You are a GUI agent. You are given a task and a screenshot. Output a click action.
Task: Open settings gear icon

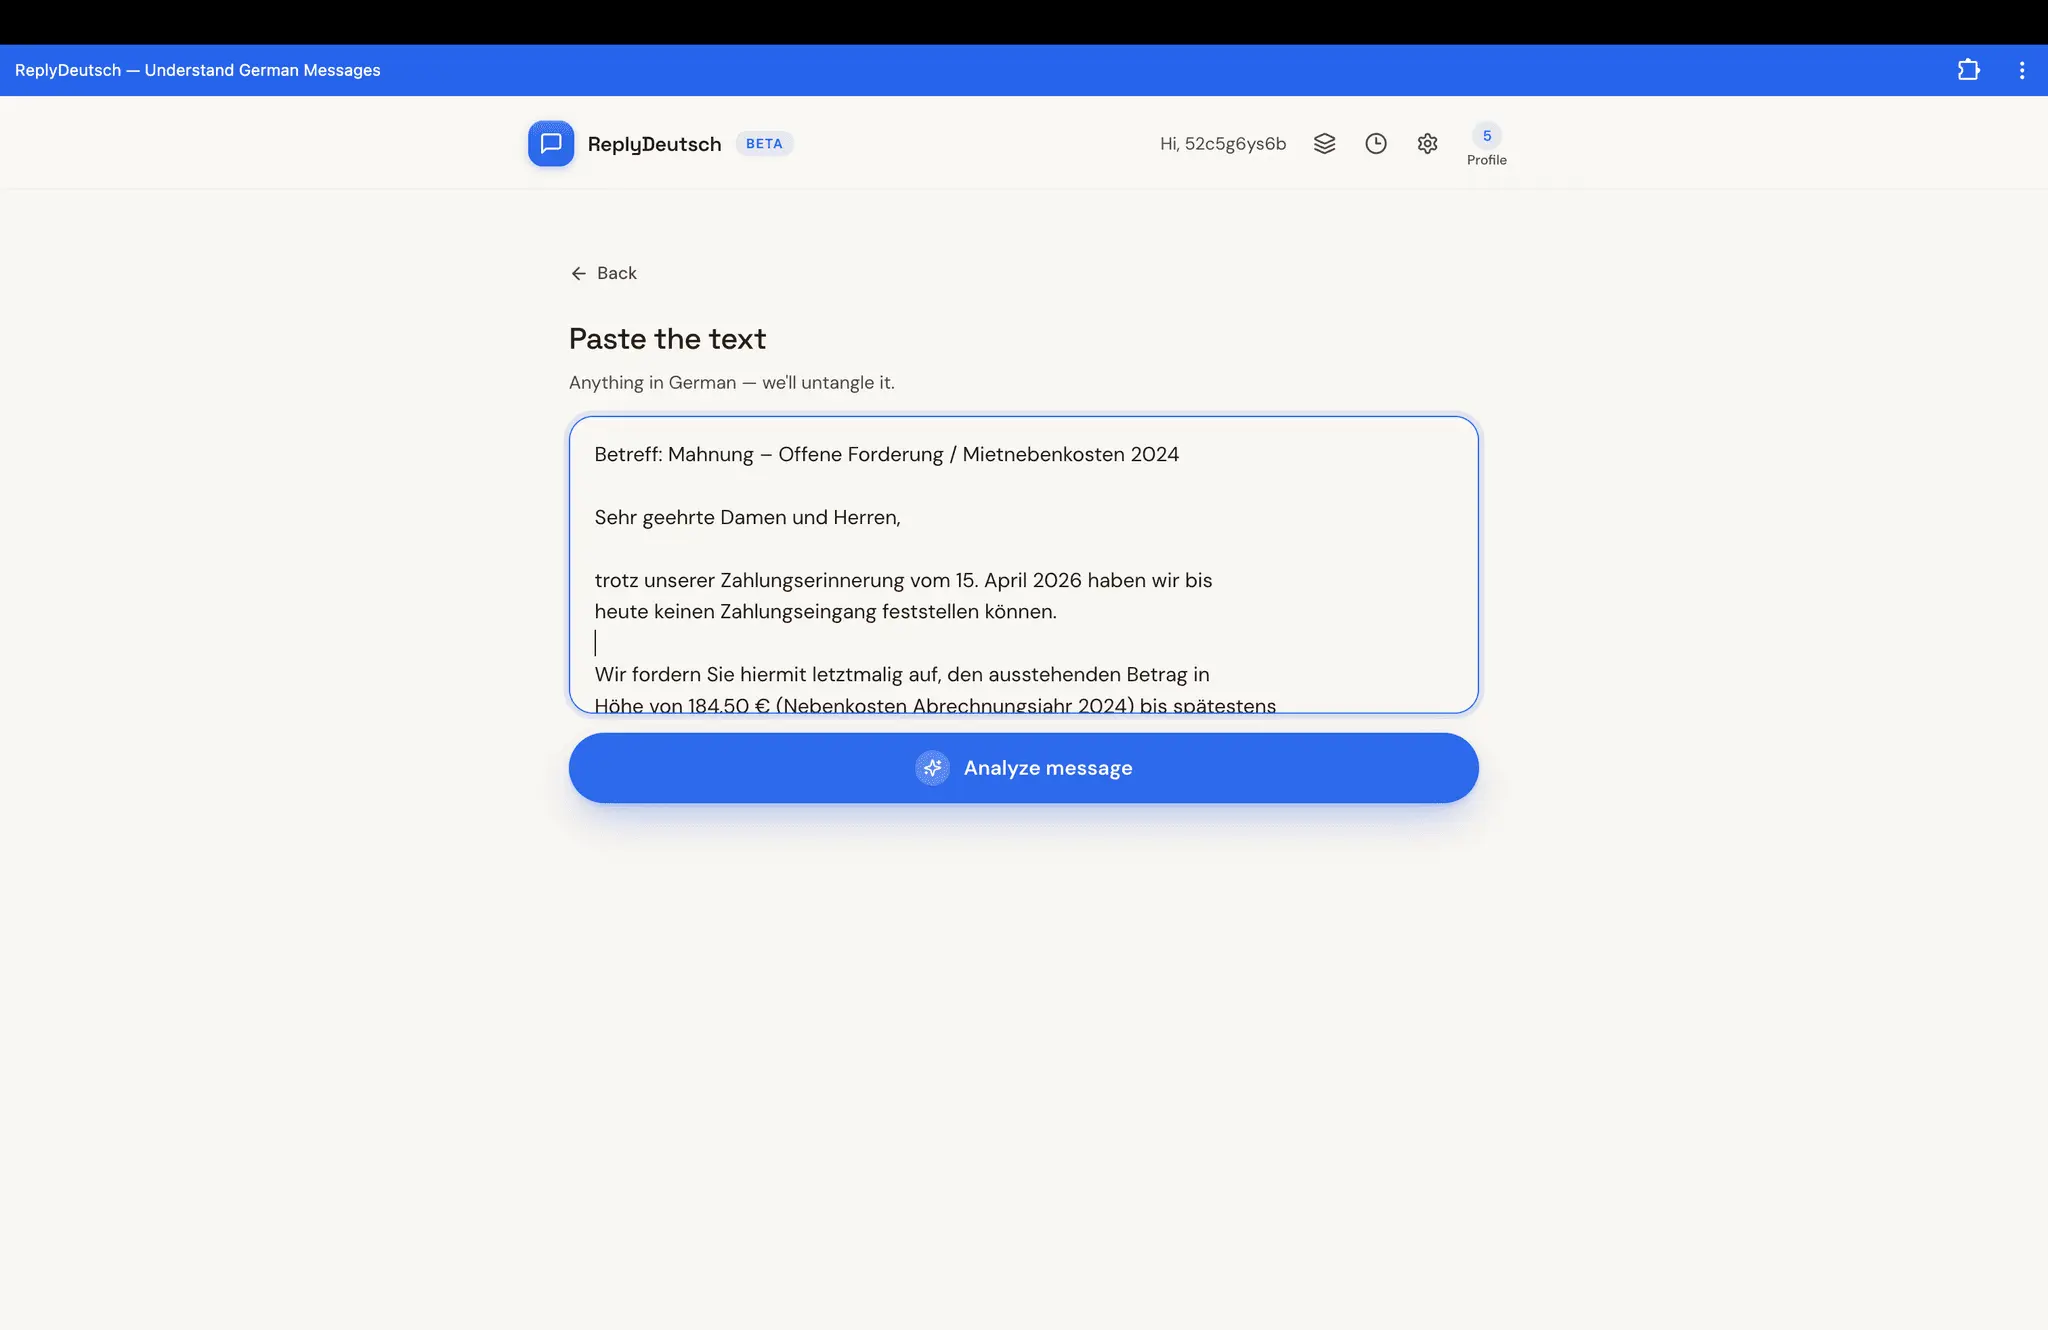1427,143
